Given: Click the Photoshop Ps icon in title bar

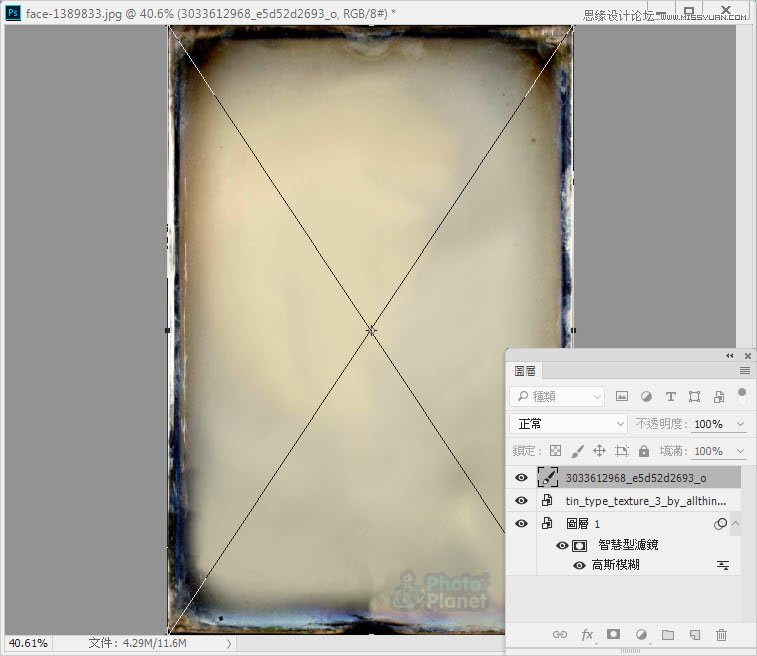Looking at the screenshot, I should pyautogui.click(x=13, y=13).
